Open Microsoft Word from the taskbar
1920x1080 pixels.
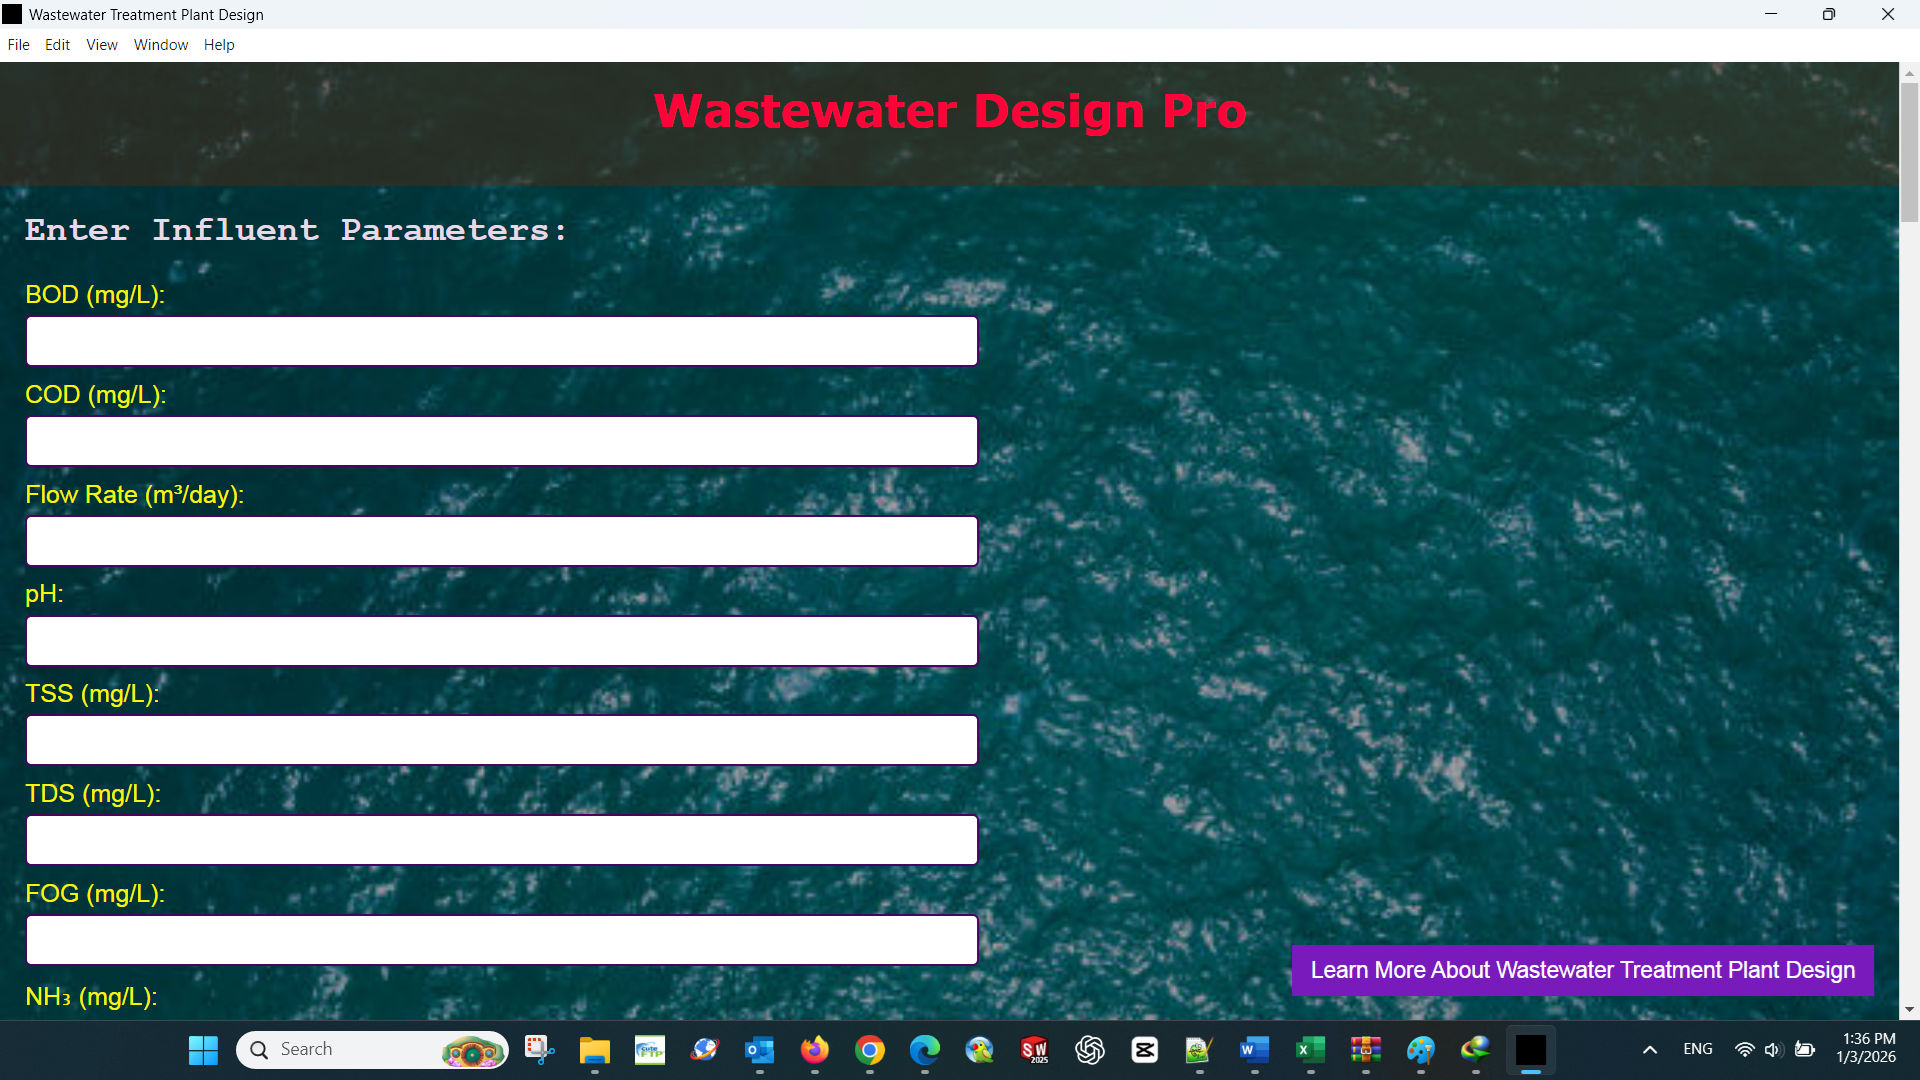point(1254,1050)
